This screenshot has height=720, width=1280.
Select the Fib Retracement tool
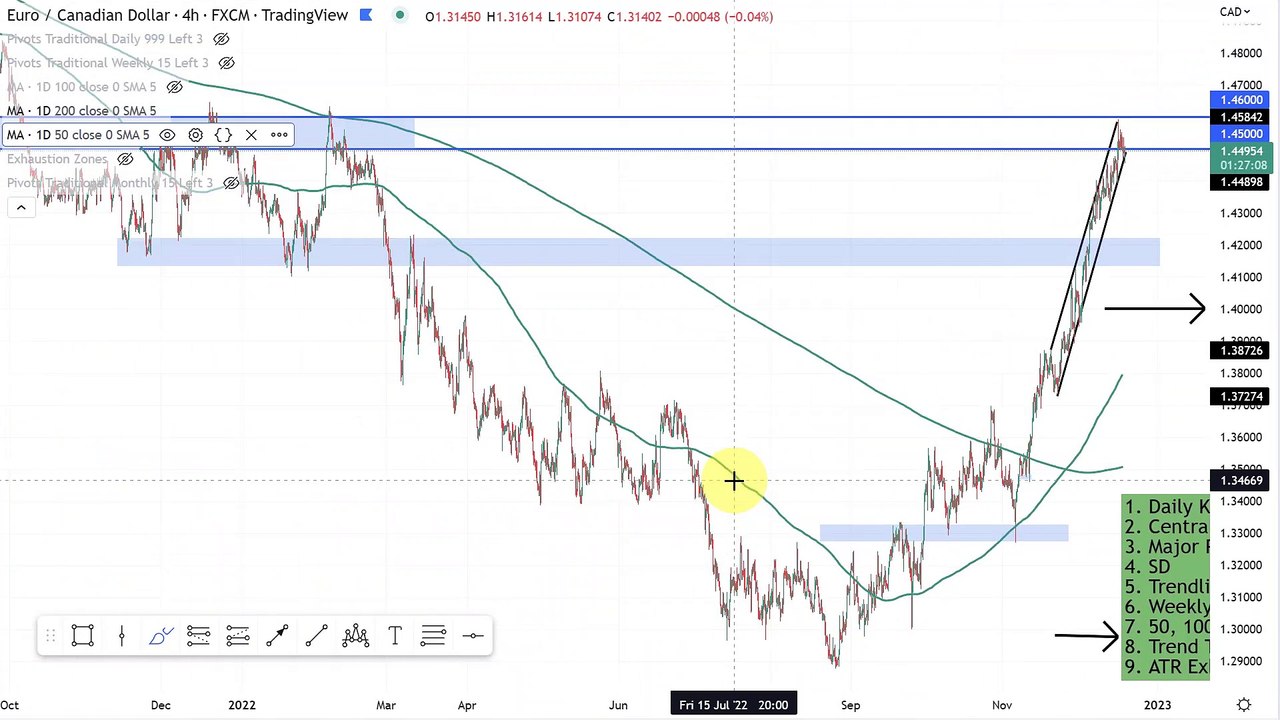pyautogui.click(x=198, y=636)
